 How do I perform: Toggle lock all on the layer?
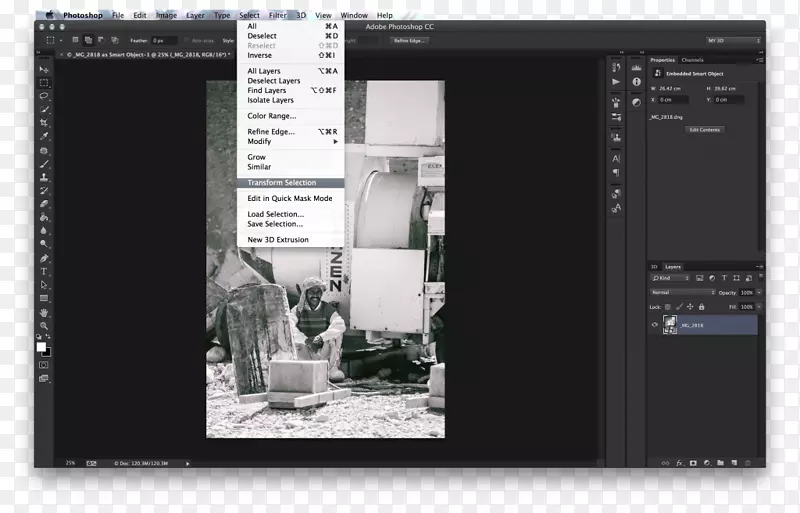tap(702, 307)
